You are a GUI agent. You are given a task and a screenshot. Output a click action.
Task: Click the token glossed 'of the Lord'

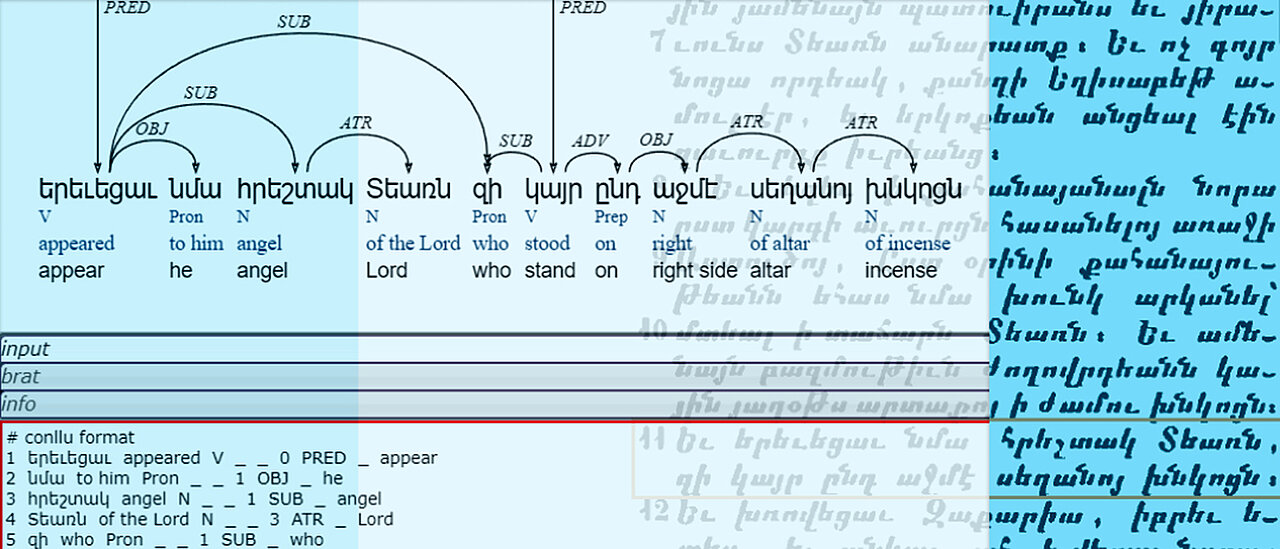[x=408, y=188]
